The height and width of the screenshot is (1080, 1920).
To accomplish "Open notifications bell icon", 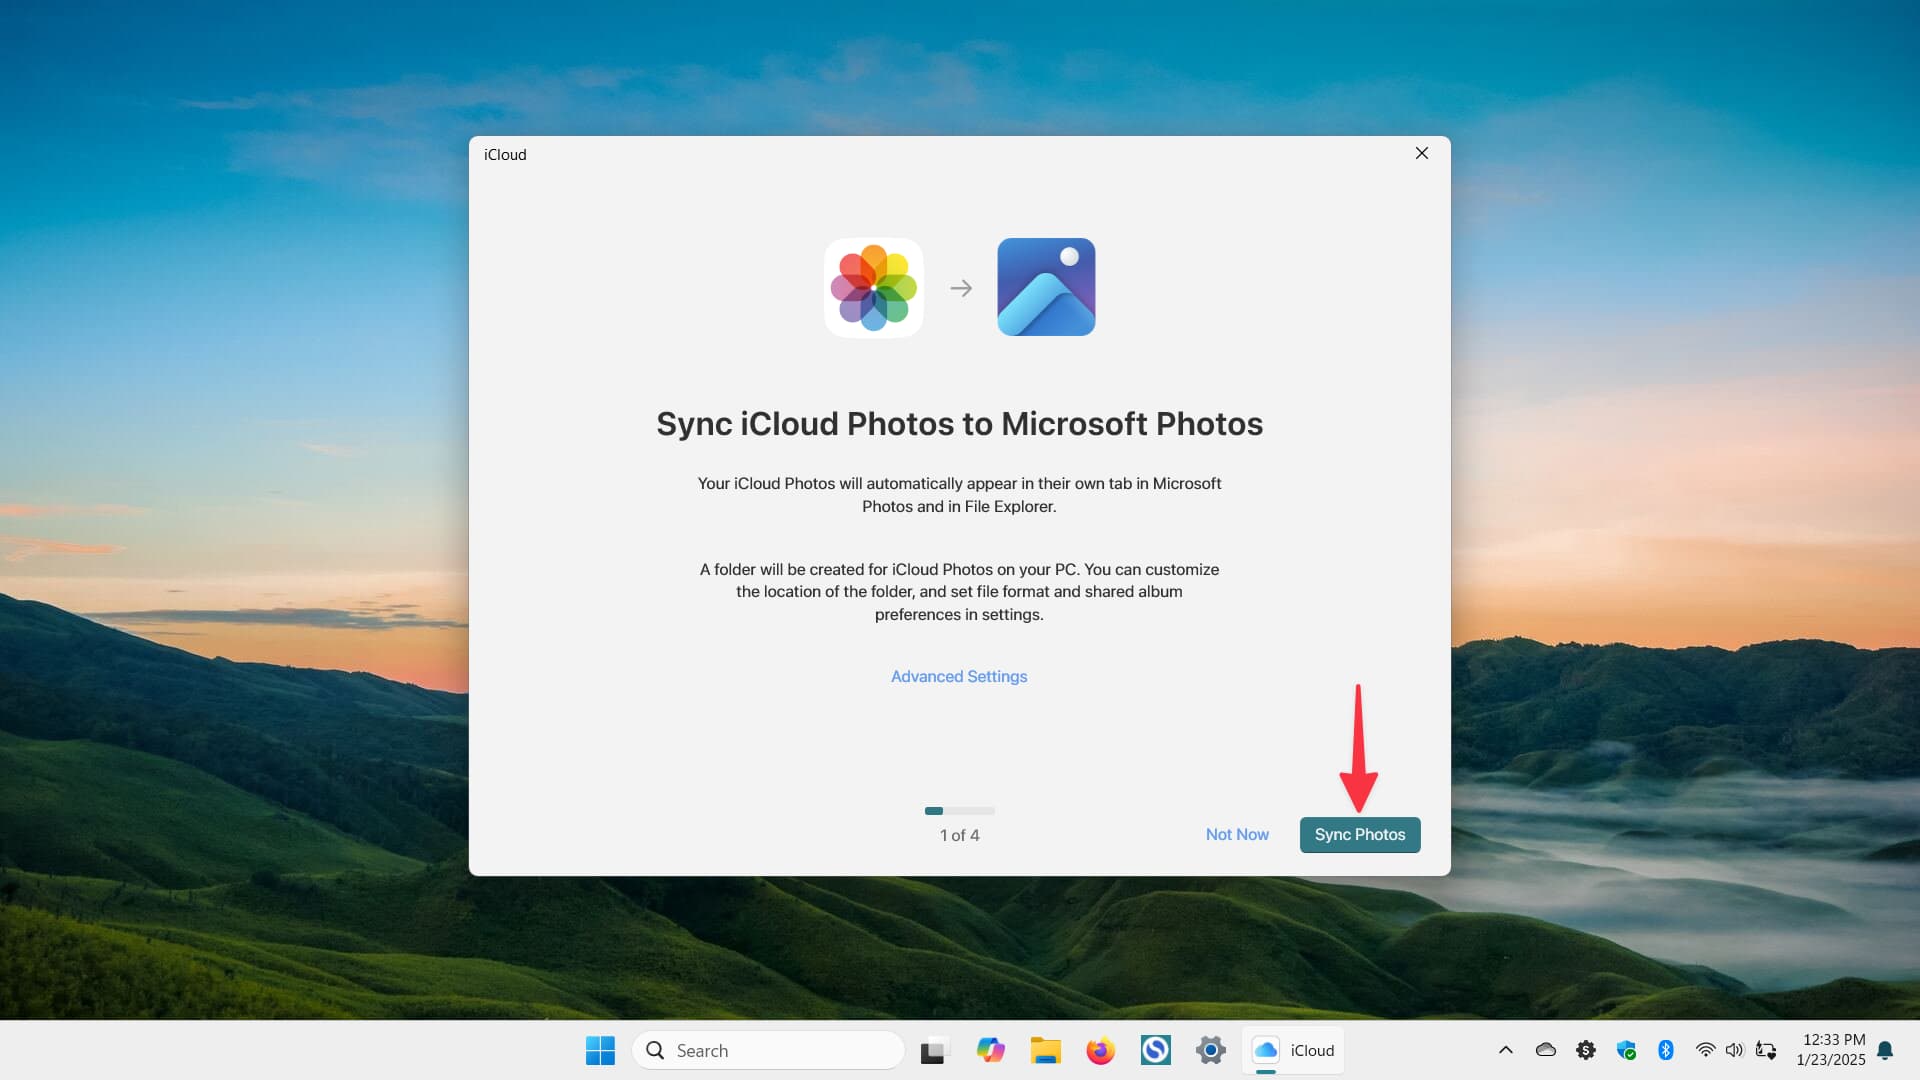I will 1885,1050.
